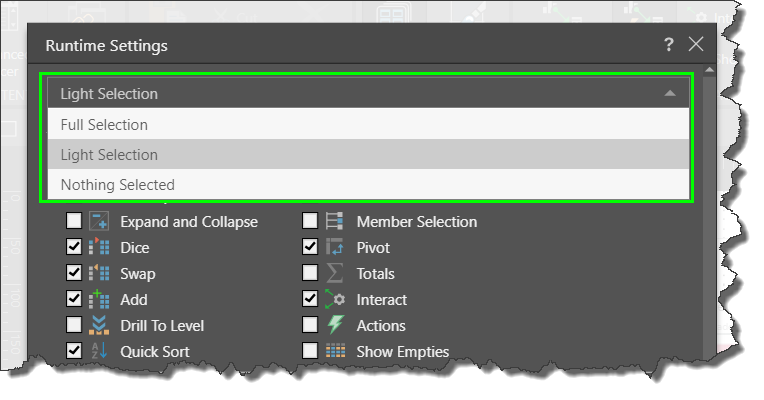Image resolution: width=764 pixels, height=400 pixels.
Task: Close the Runtime Settings dialog
Action: (x=696, y=45)
